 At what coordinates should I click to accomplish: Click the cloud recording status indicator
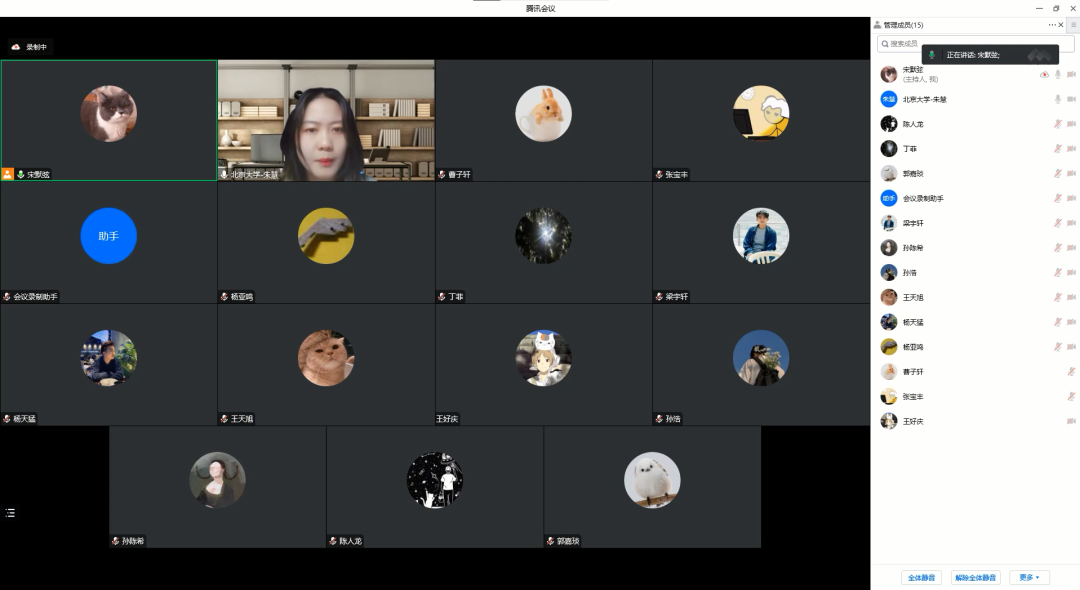tap(29, 47)
